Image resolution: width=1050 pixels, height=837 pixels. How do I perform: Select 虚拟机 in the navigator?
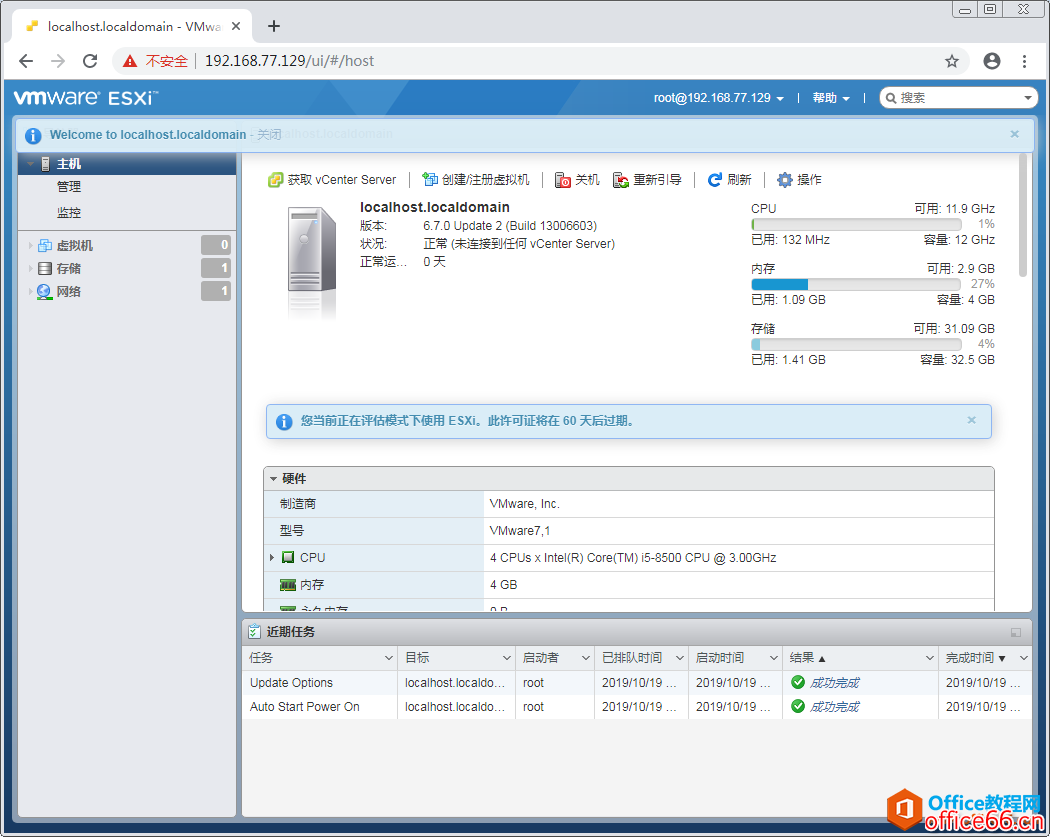(x=74, y=246)
